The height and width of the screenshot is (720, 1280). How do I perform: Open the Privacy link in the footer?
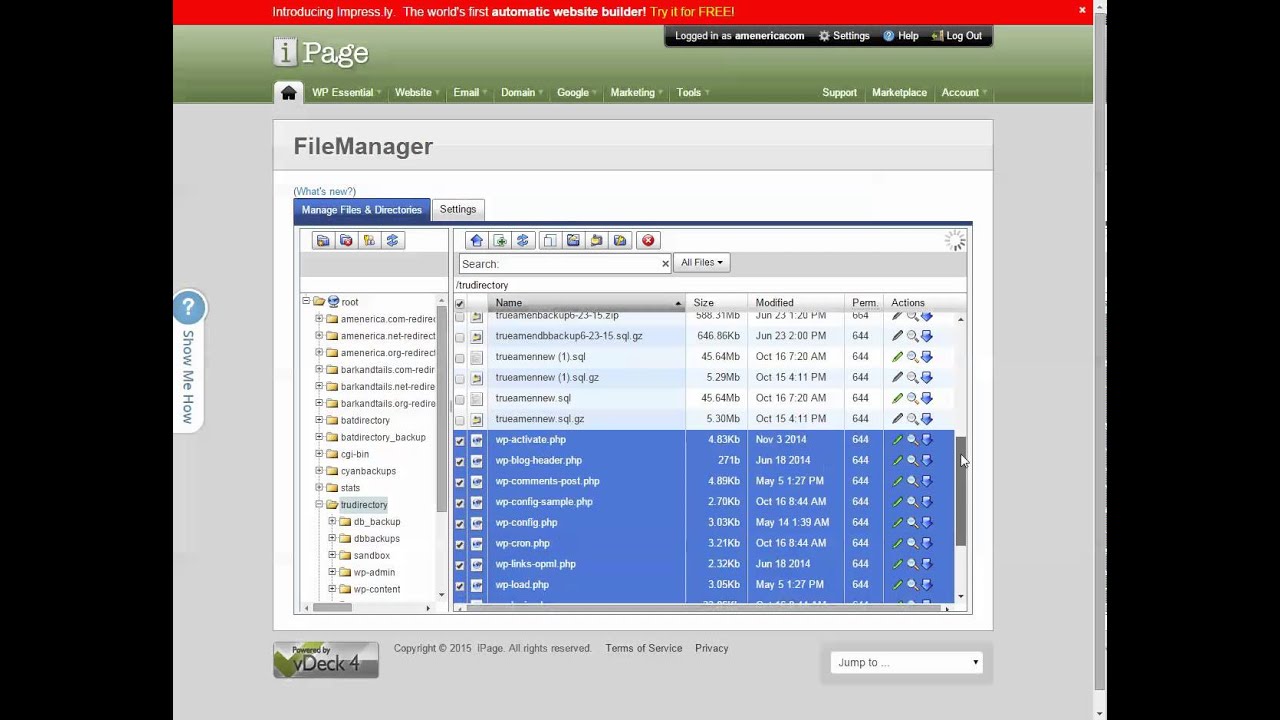712,649
